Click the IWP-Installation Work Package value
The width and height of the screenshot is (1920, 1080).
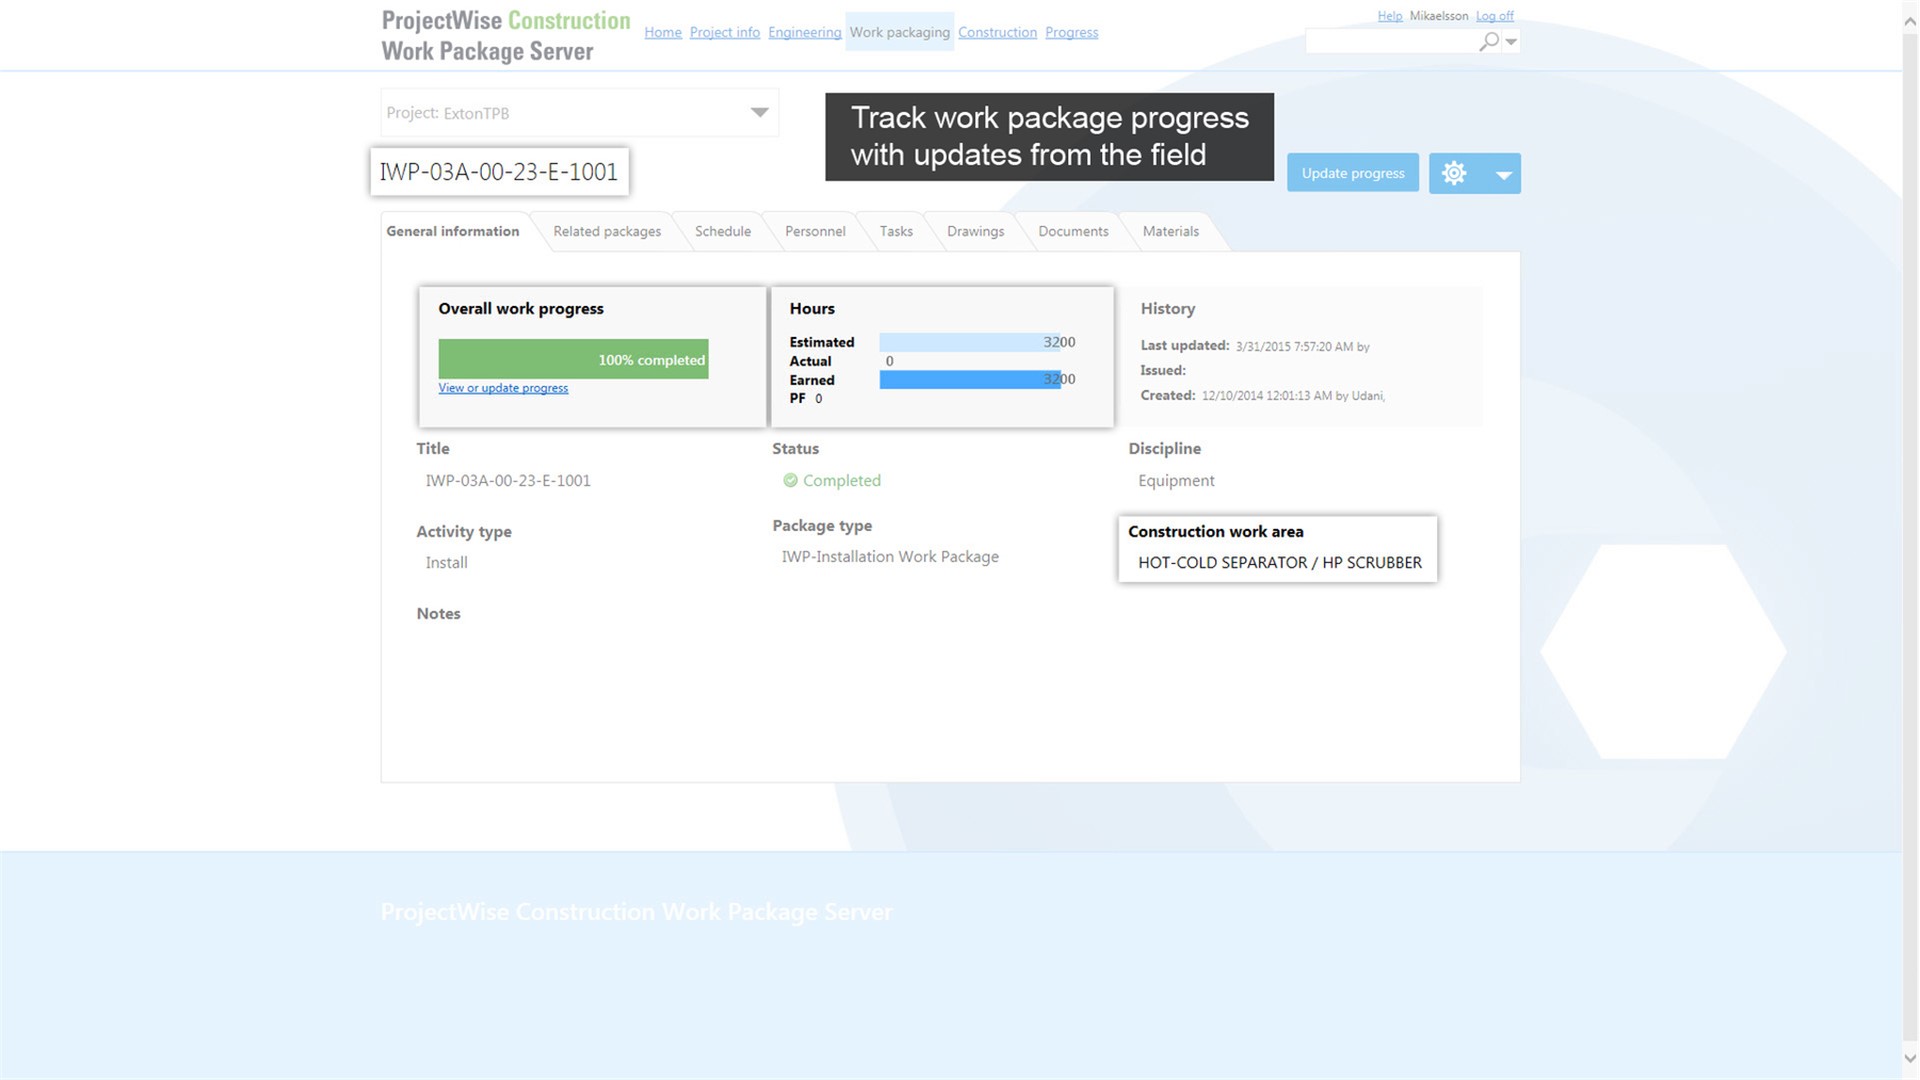tap(890, 557)
